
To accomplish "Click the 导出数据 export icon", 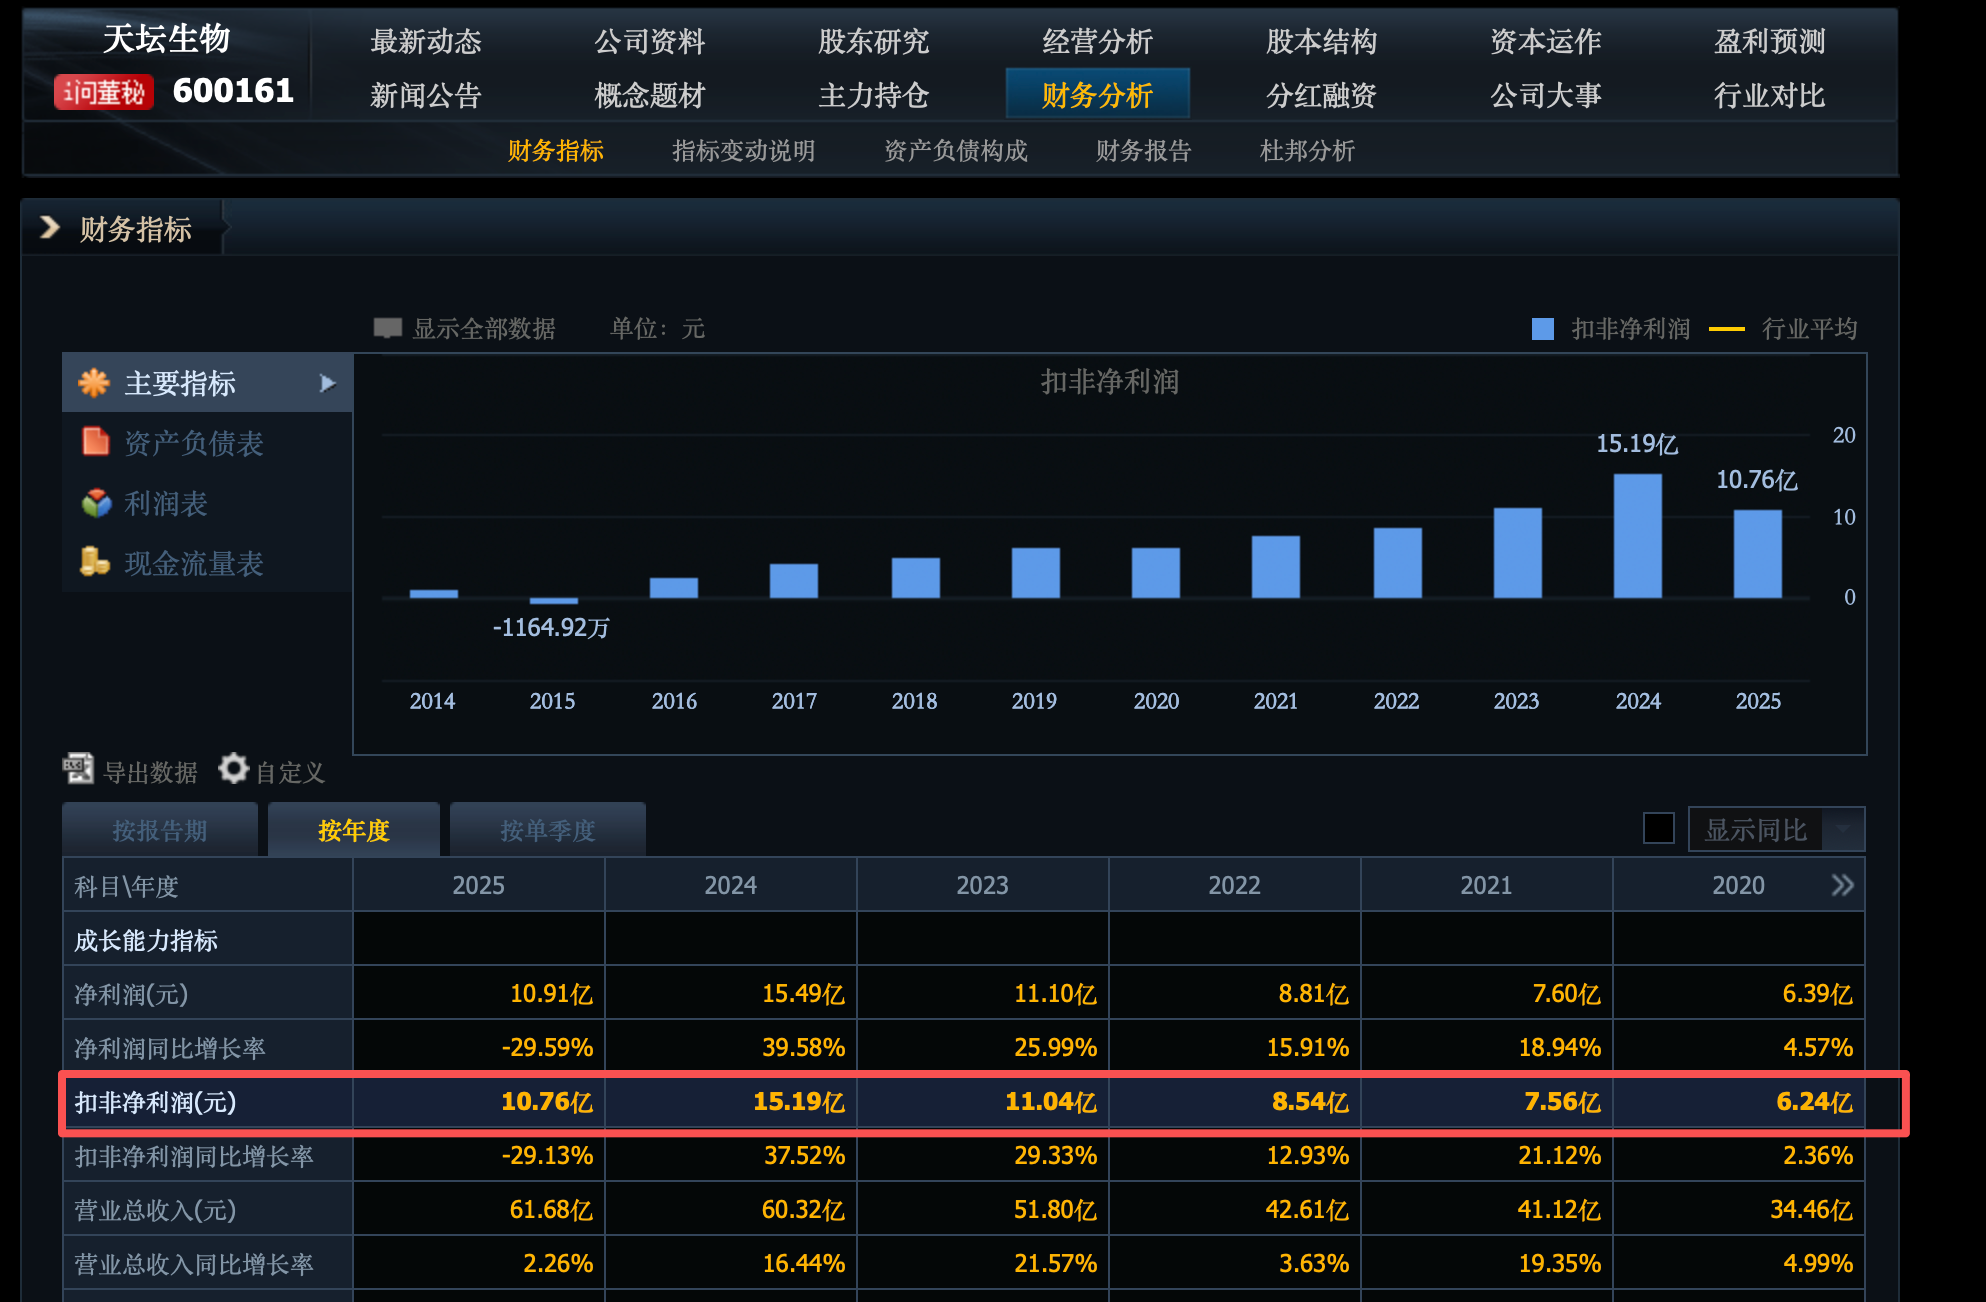I will (x=78, y=769).
